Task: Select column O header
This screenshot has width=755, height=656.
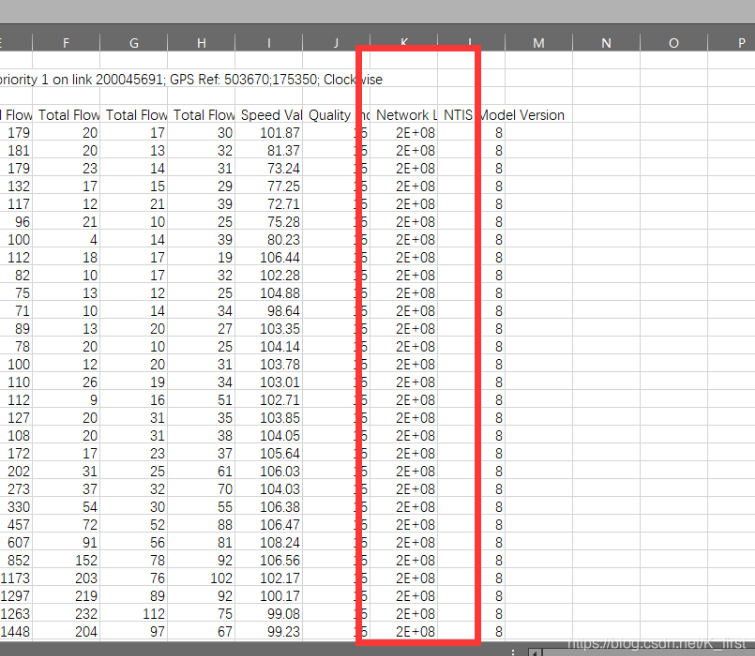Action: [674, 42]
